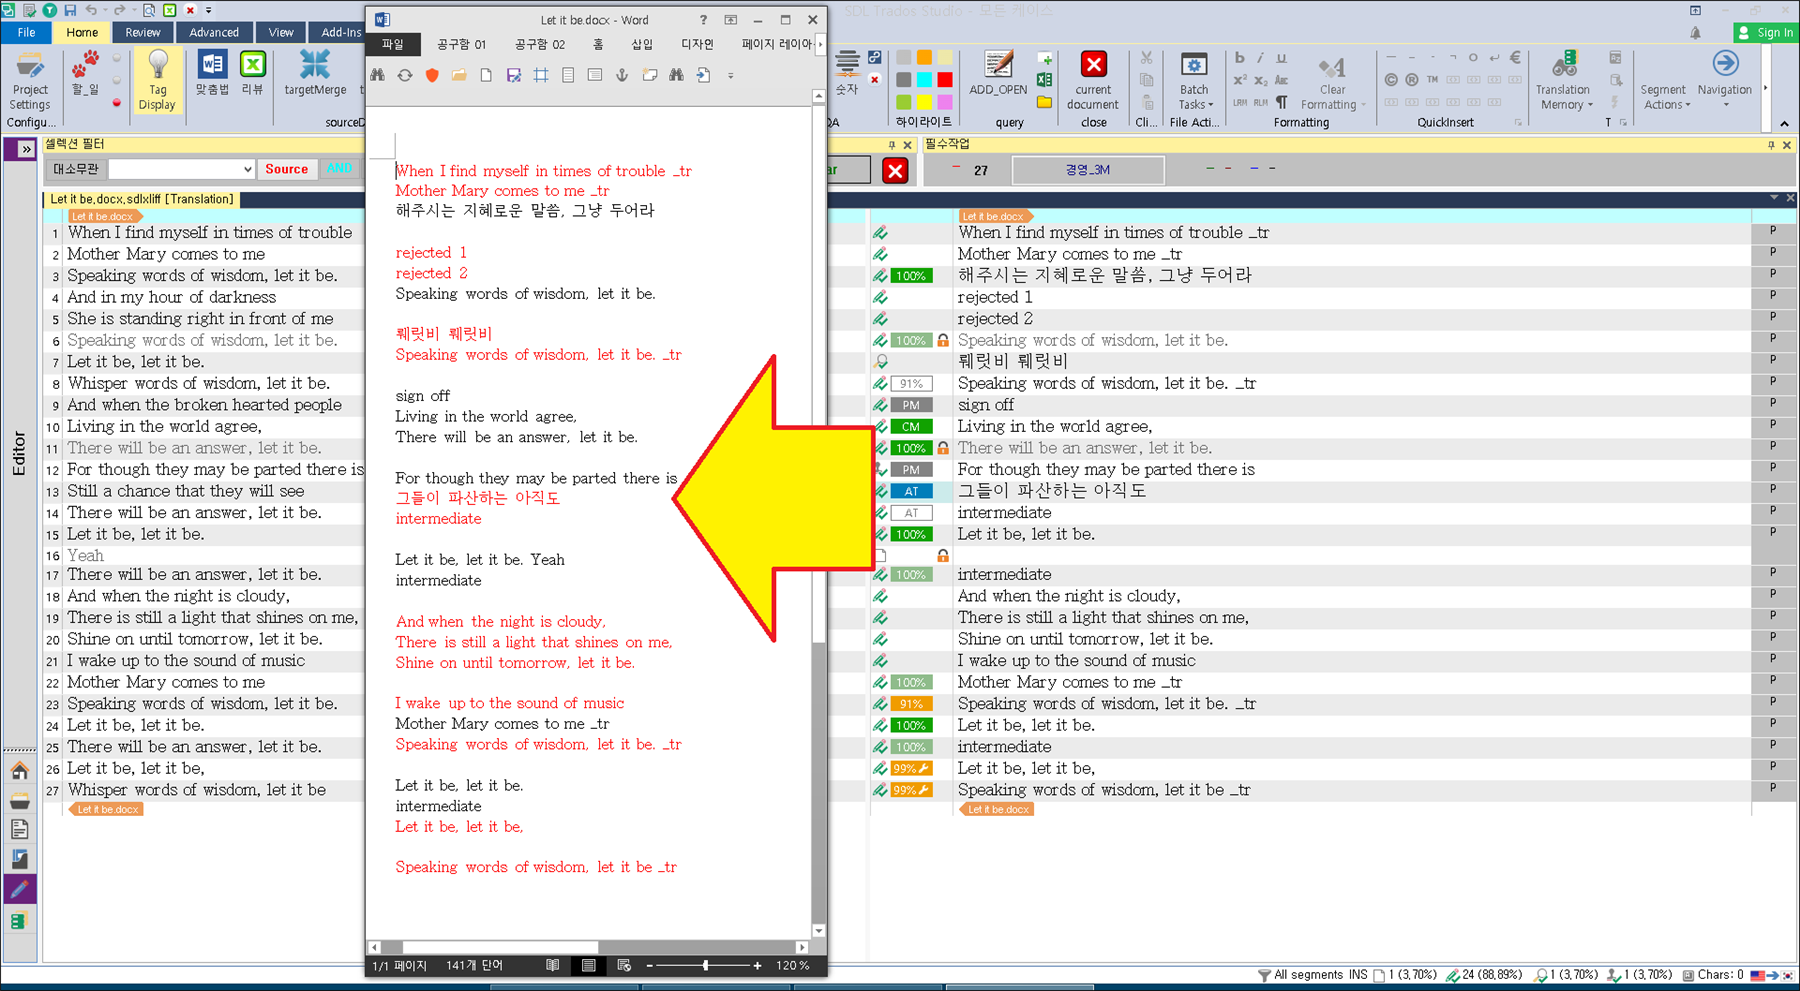The image size is (1800, 991).
Task: Click the Source filter button
Action: pos(287,169)
